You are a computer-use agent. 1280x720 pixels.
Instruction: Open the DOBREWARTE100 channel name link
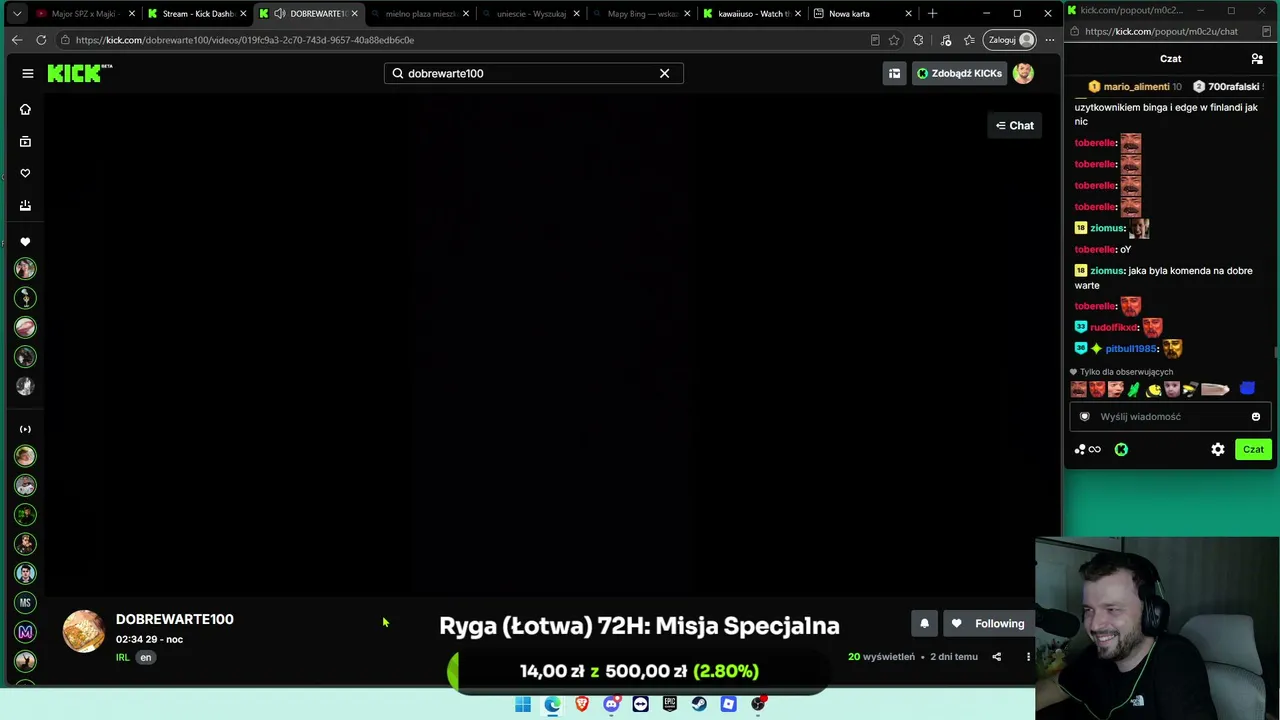pyautogui.click(x=175, y=619)
